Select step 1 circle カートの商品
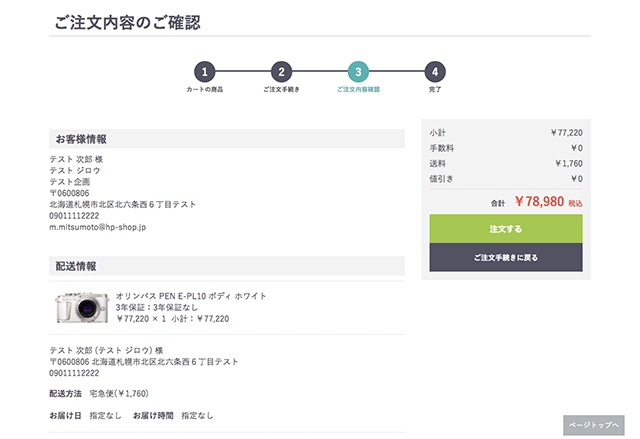Viewport: 640px width, 439px height. (204, 72)
